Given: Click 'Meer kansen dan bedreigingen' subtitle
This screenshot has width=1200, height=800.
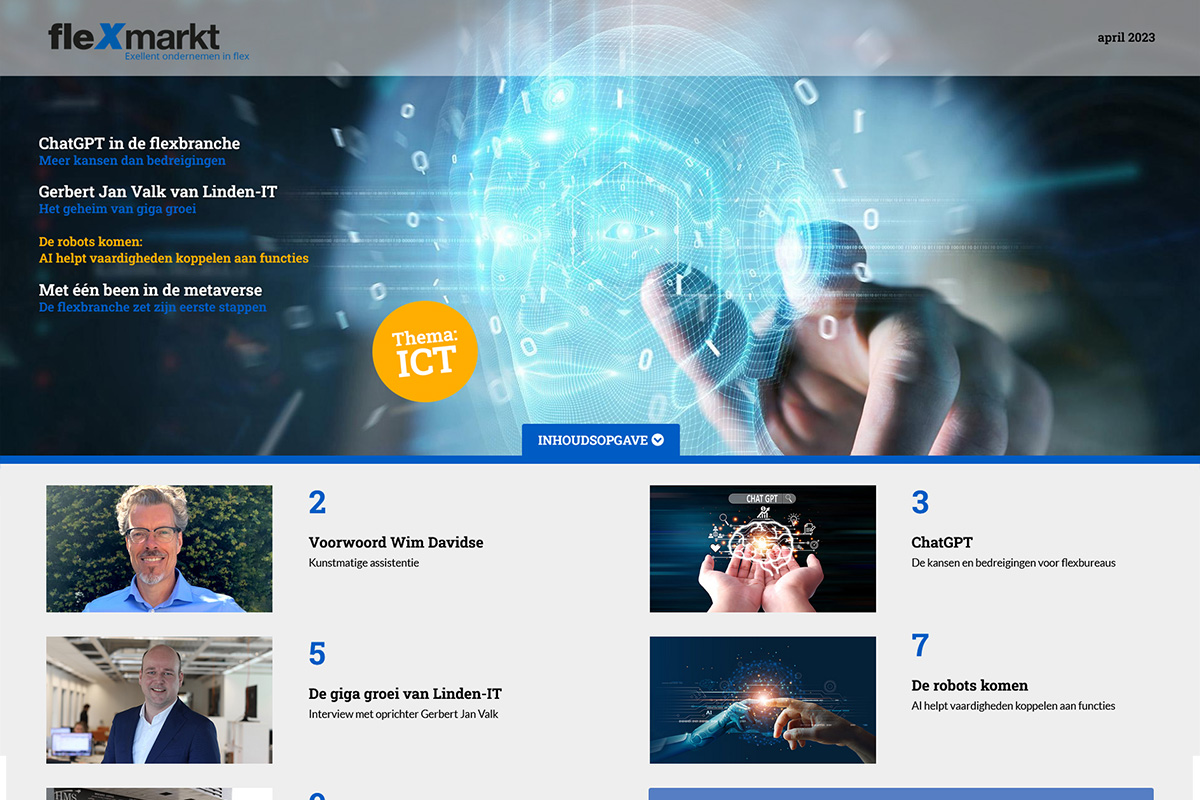Looking at the screenshot, I should click(x=132, y=161).
